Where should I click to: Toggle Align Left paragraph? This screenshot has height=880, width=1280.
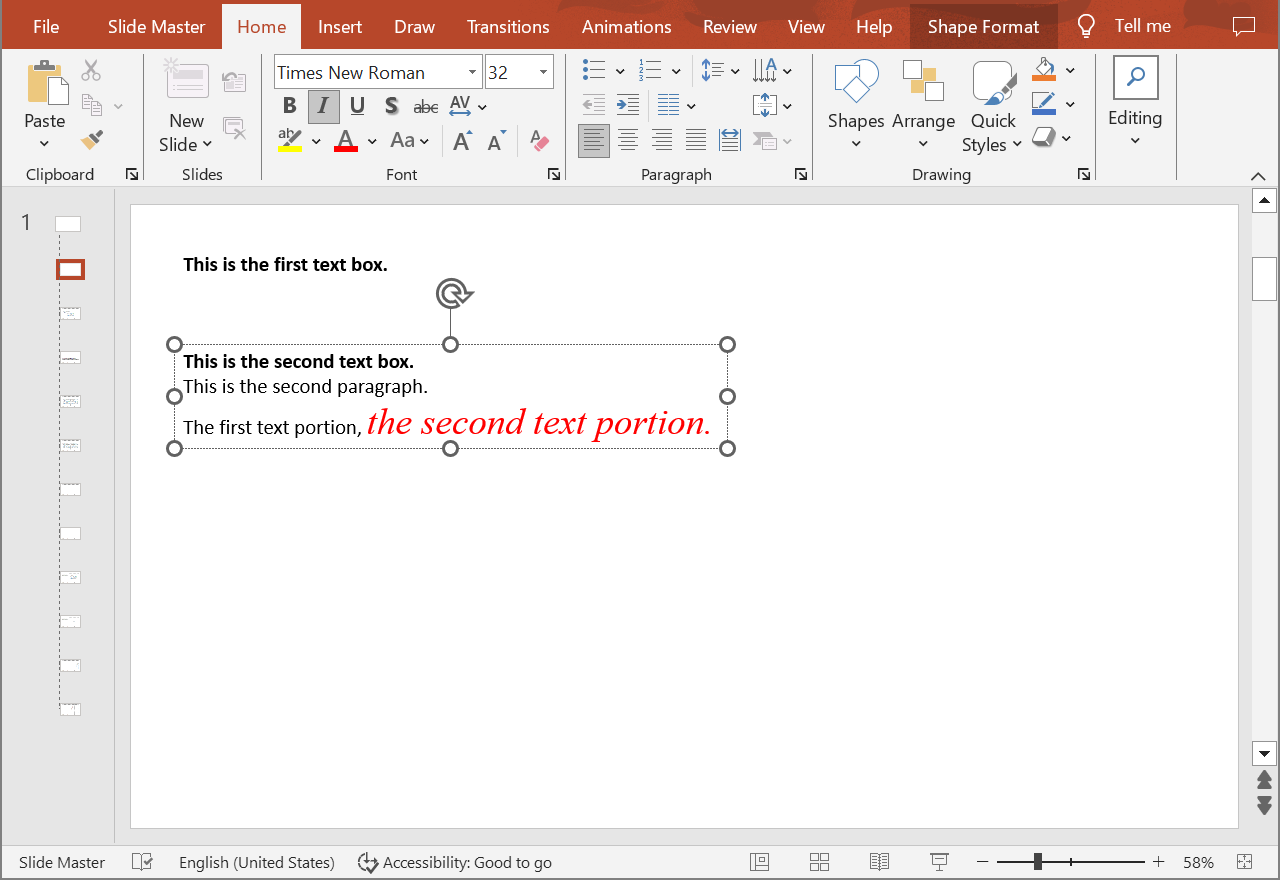click(x=594, y=140)
